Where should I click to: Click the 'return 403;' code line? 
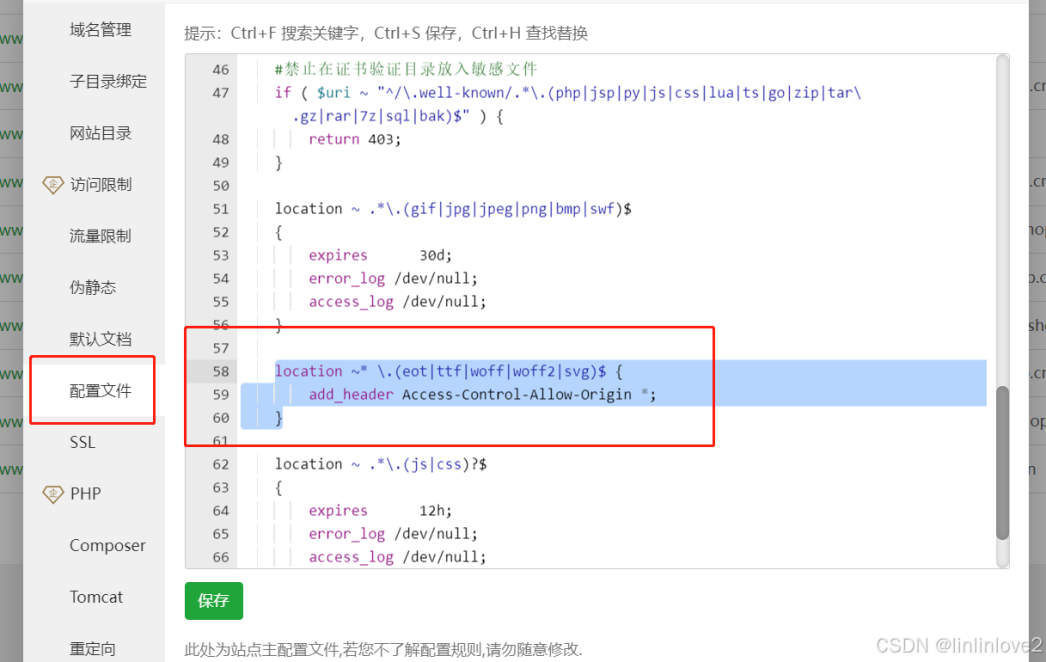[x=354, y=139]
